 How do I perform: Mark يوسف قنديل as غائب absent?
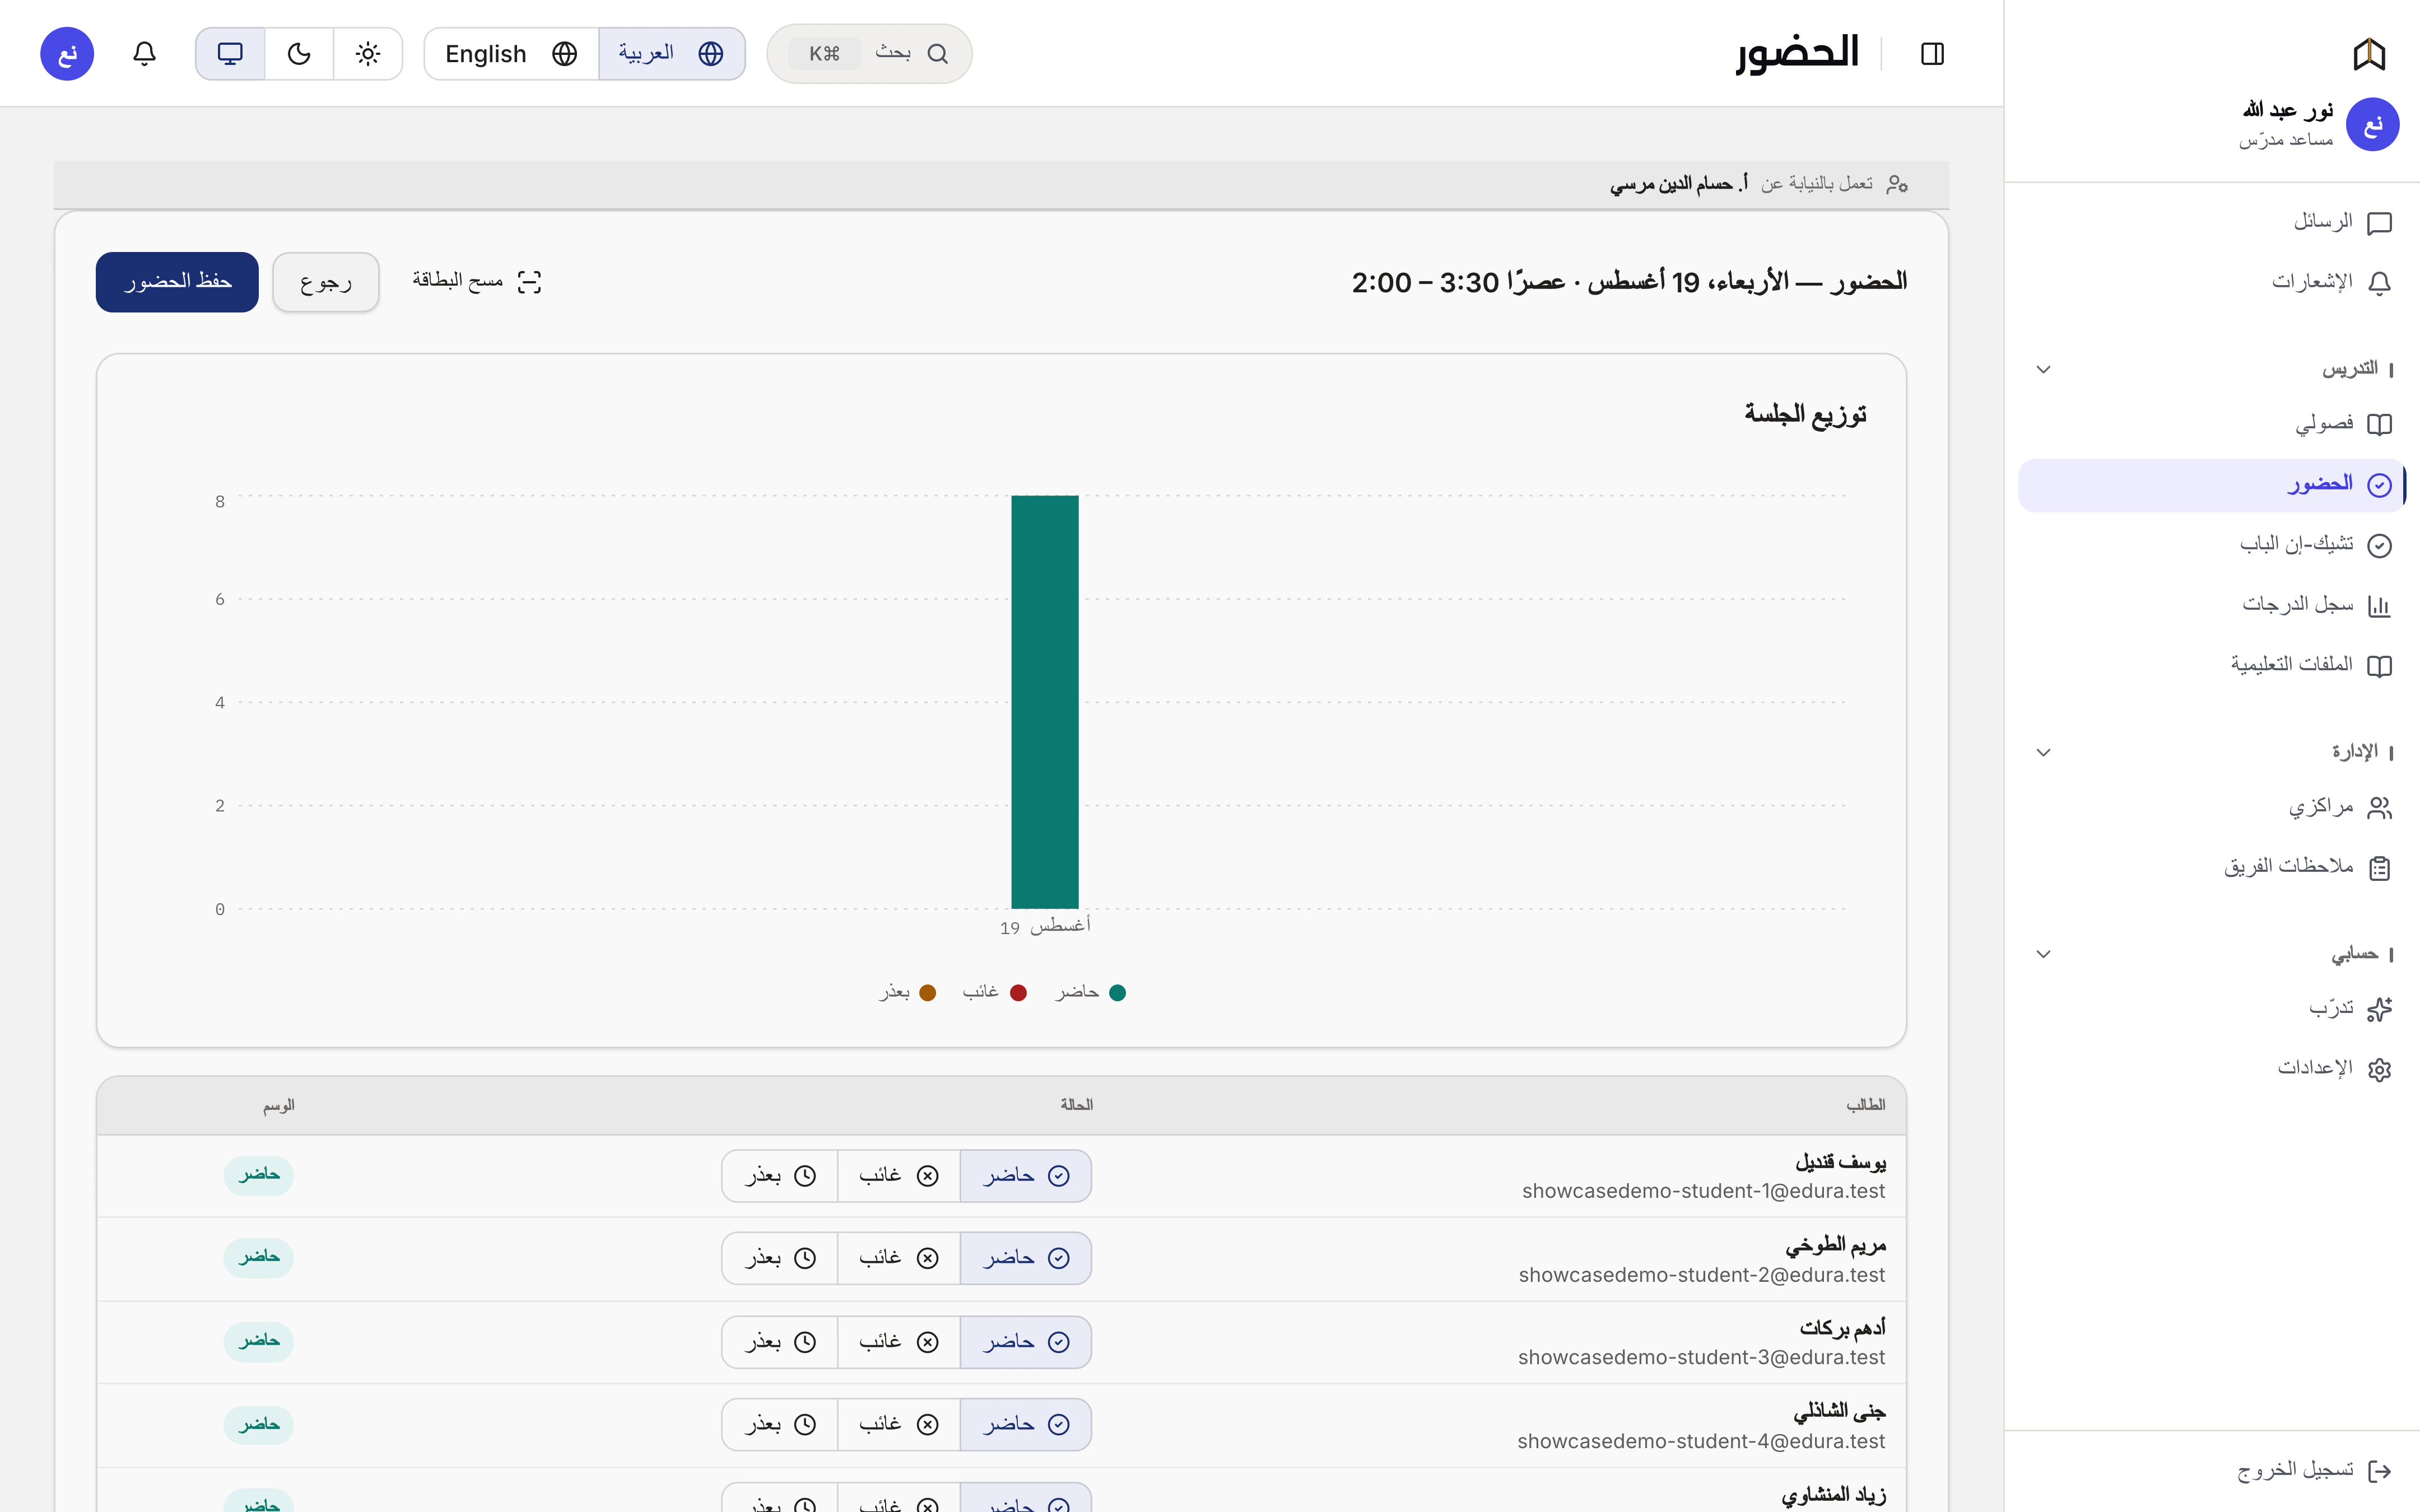(x=898, y=1176)
